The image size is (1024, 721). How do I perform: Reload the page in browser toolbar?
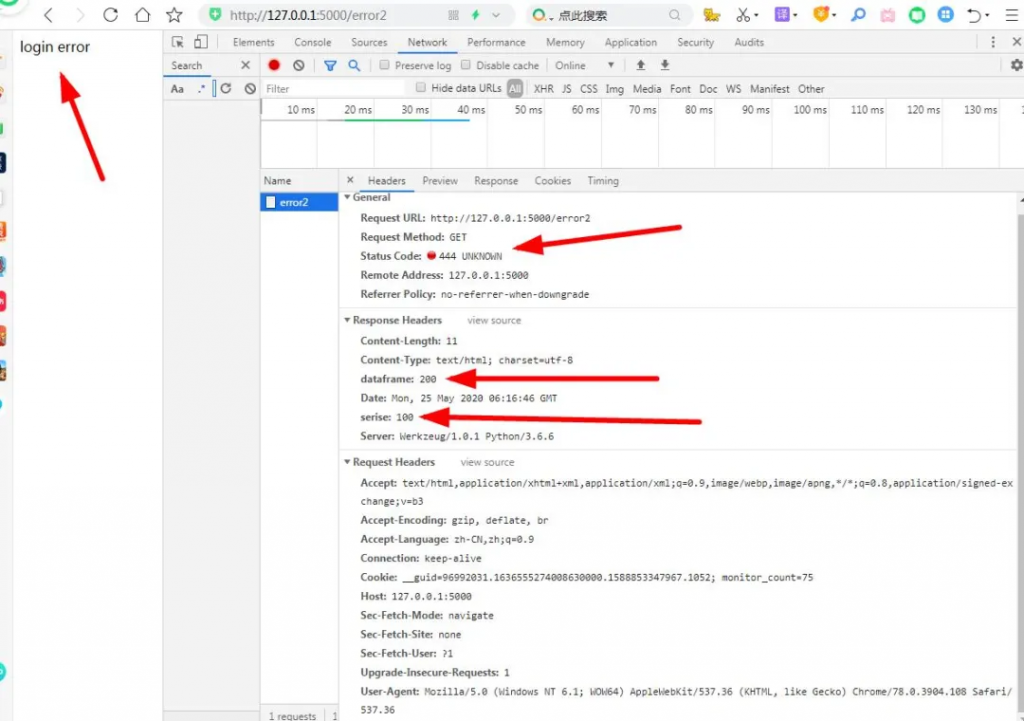(x=111, y=15)
